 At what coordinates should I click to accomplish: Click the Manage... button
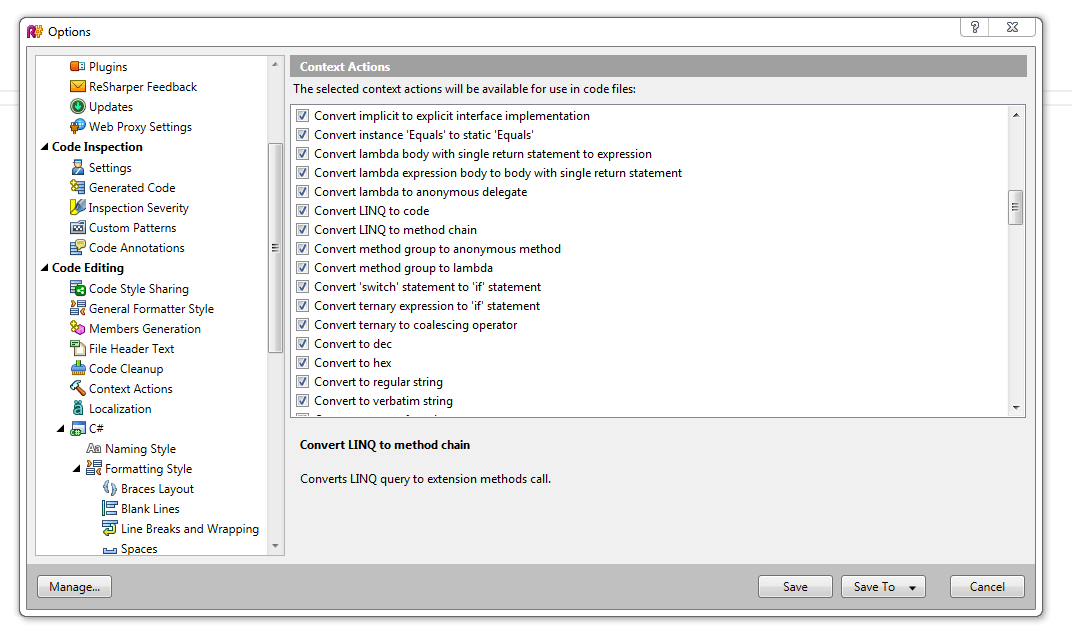click(x=75, y=586)
